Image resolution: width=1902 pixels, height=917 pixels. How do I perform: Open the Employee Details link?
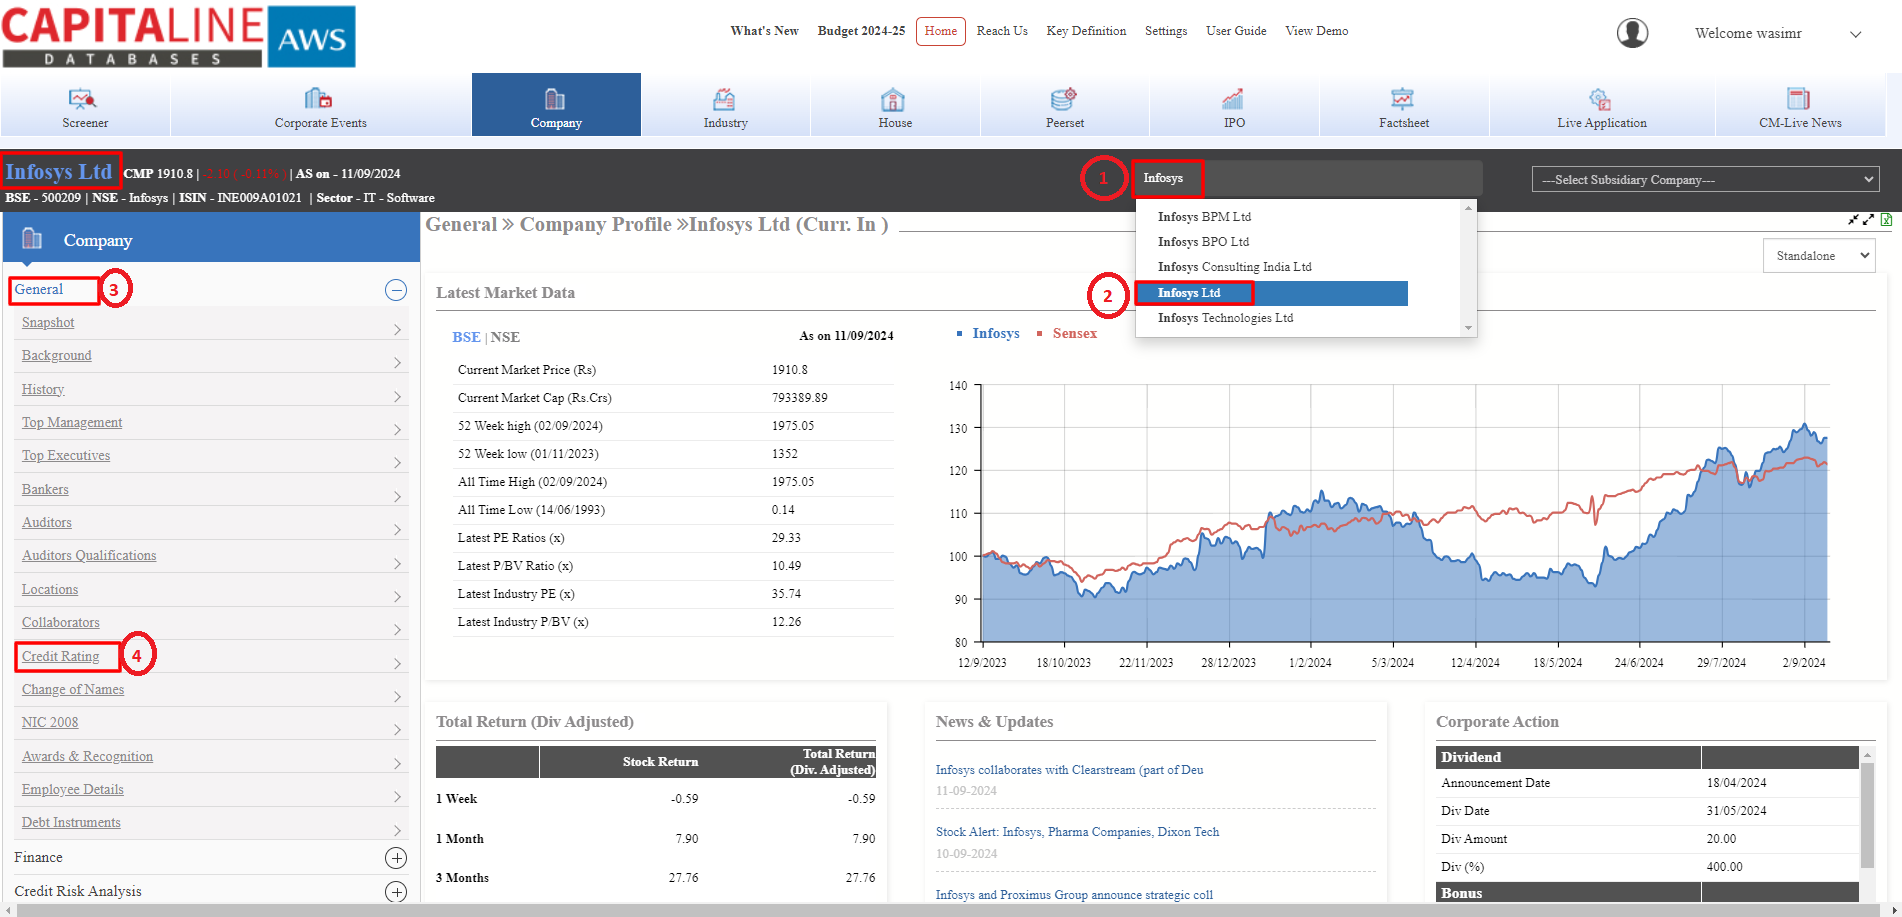73,789
